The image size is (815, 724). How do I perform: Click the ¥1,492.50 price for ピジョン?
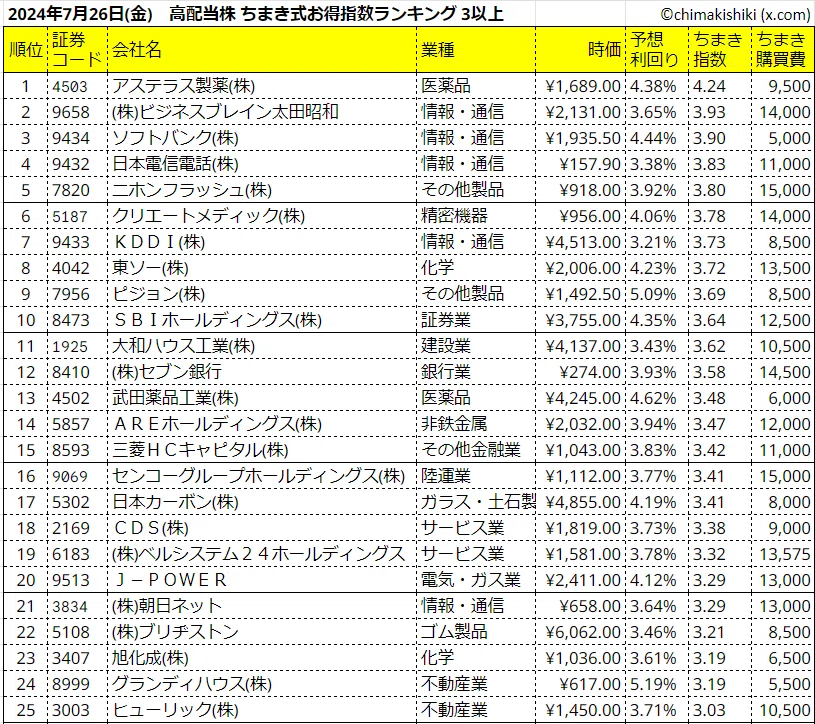[x=581, y=294]
